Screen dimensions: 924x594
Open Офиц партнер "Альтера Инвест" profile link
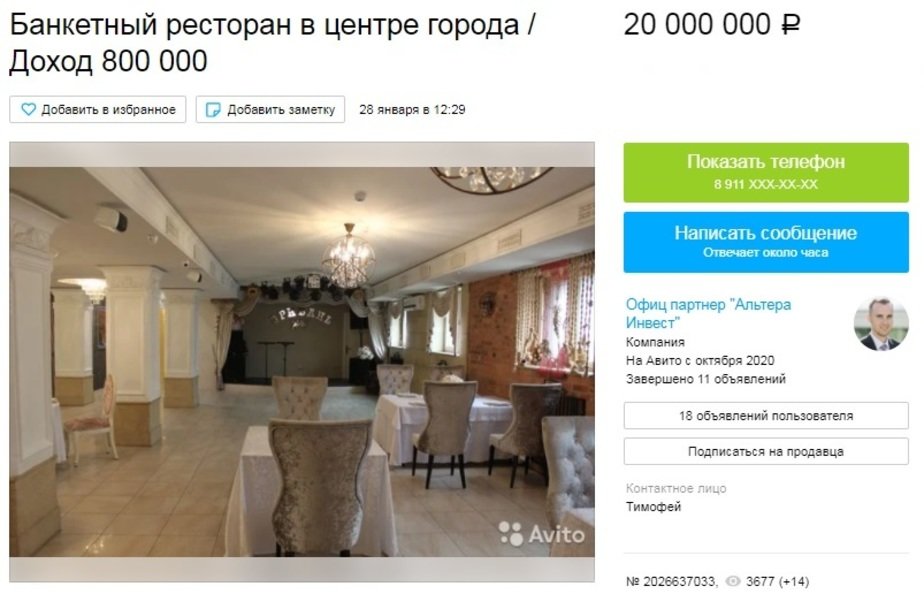pyautogui.click(x=708, y=314)
